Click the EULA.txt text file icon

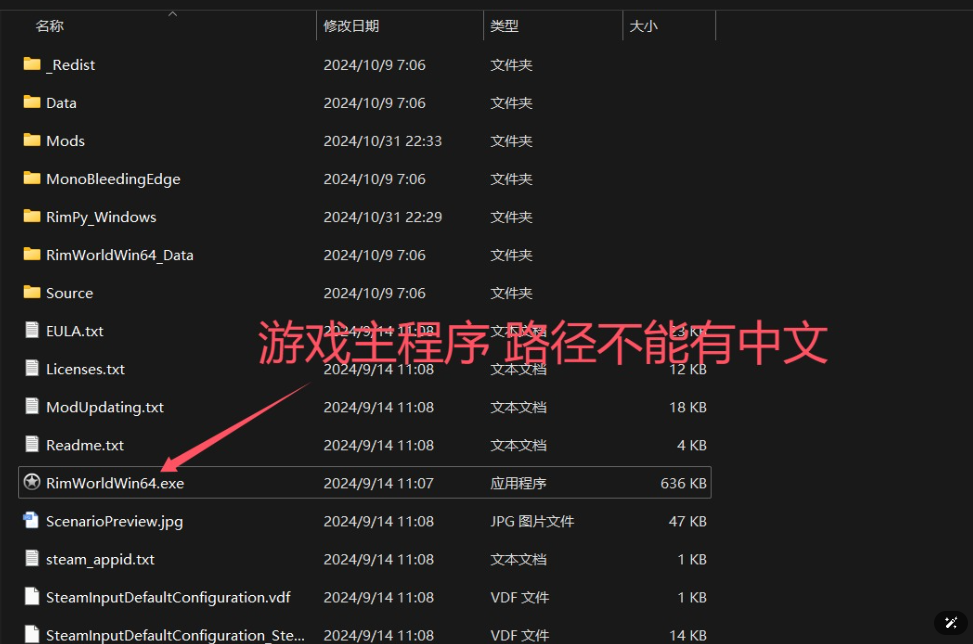pyautogui.click(x=30, y=330)
